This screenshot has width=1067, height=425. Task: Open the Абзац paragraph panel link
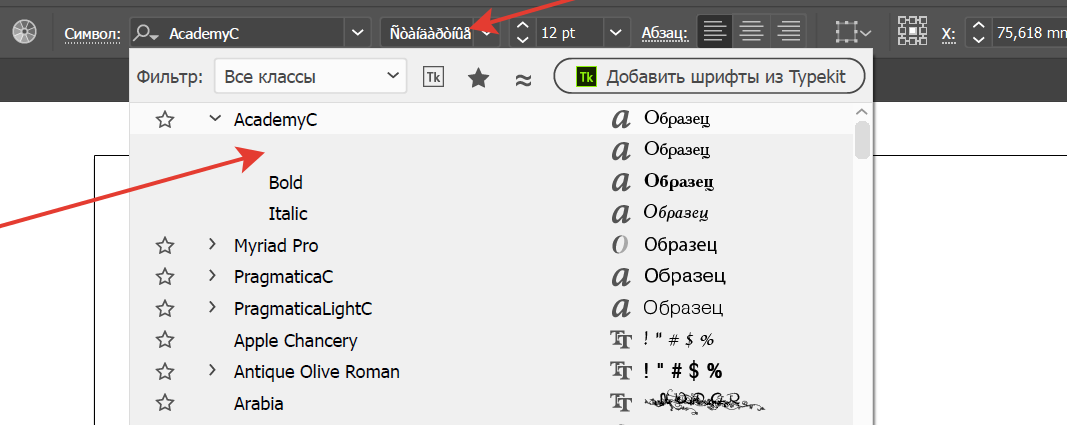(x=665, y=33)
